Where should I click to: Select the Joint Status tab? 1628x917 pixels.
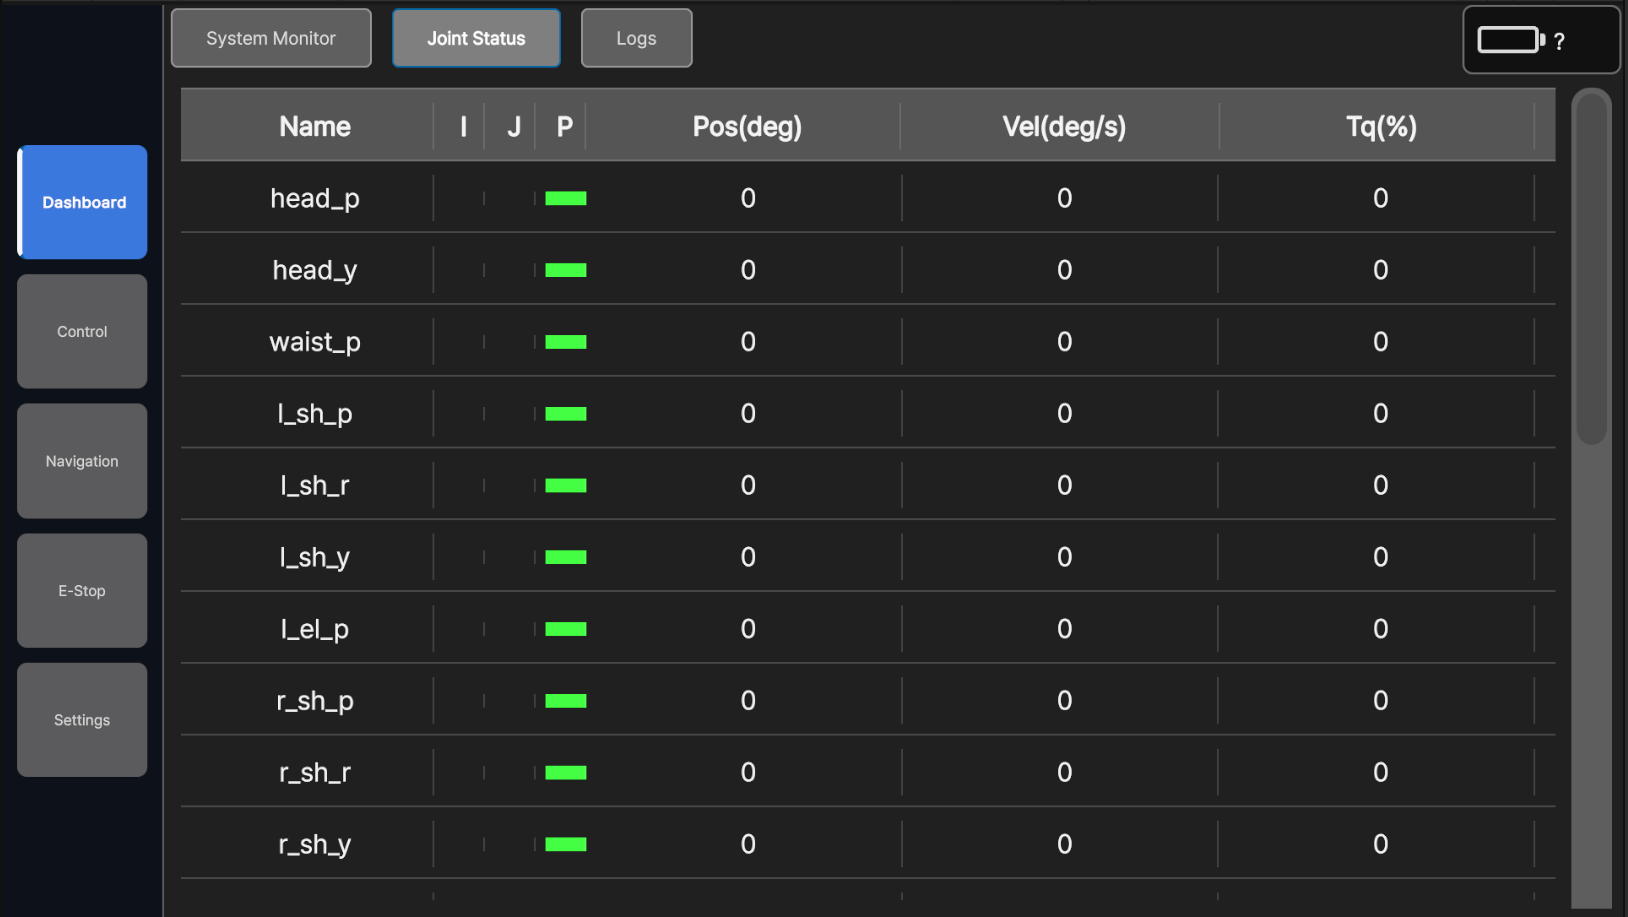click(476, 38)
